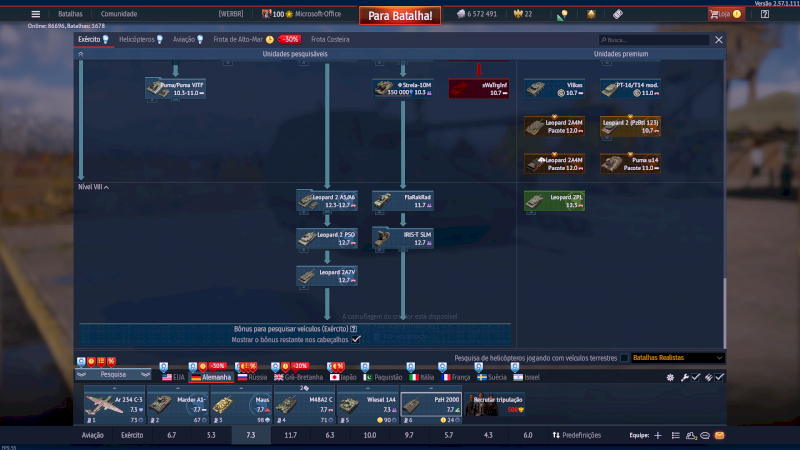
Task: Click the Equipe plus invite icon
Action: click(x=658, y=435)
